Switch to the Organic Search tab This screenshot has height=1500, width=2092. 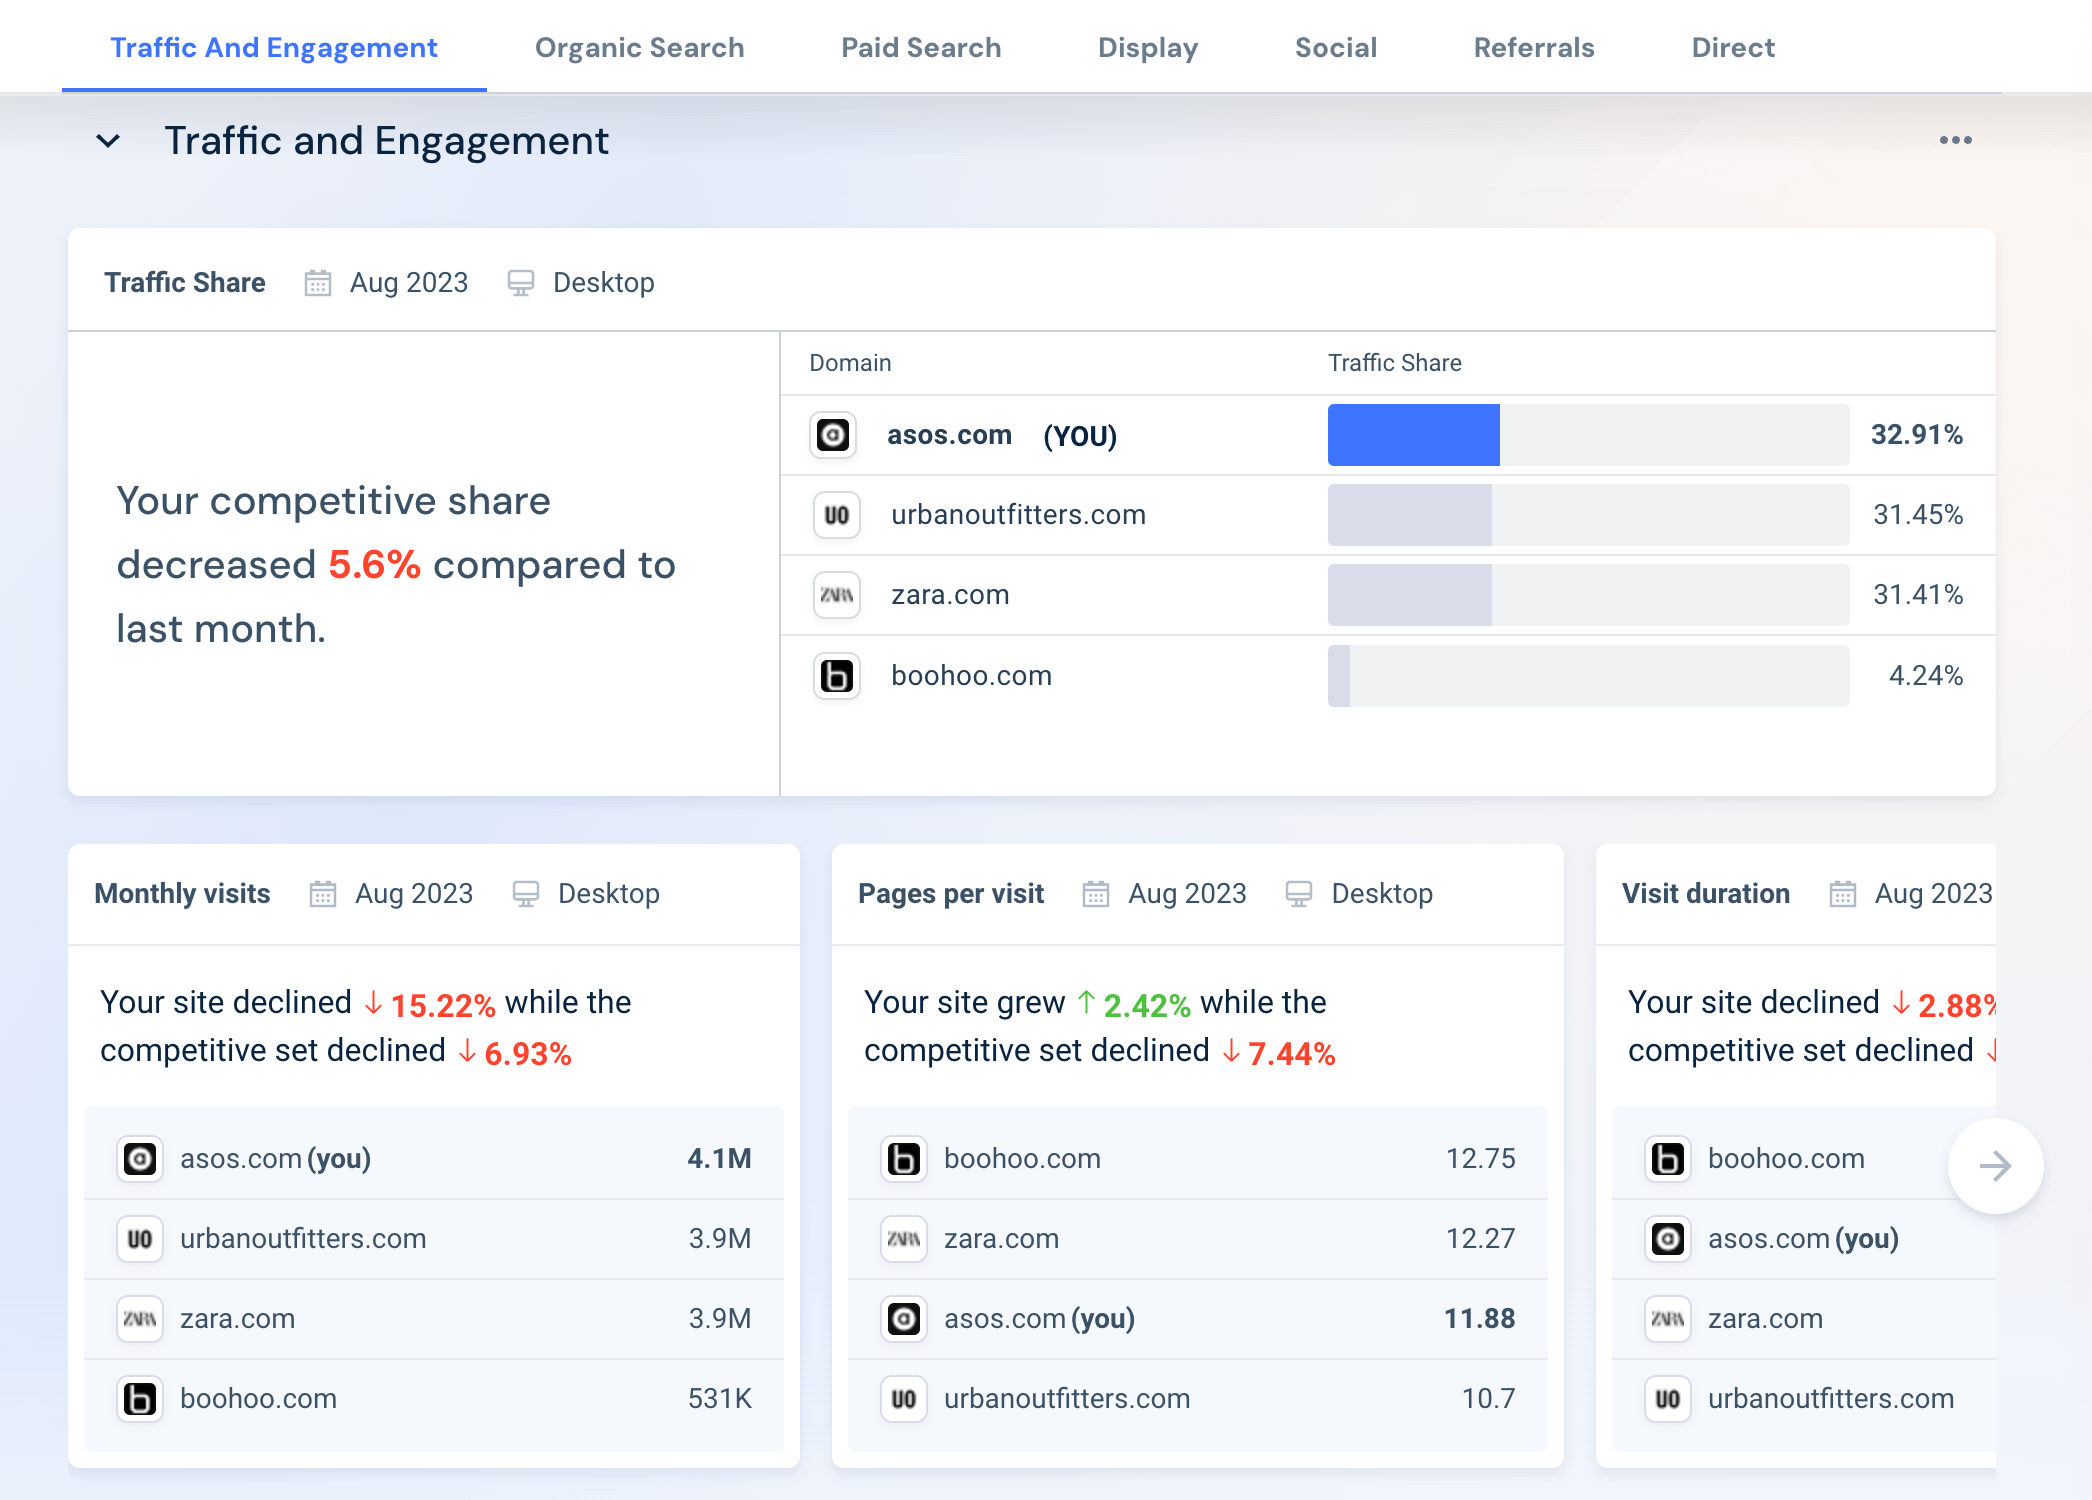click(639, 47)
